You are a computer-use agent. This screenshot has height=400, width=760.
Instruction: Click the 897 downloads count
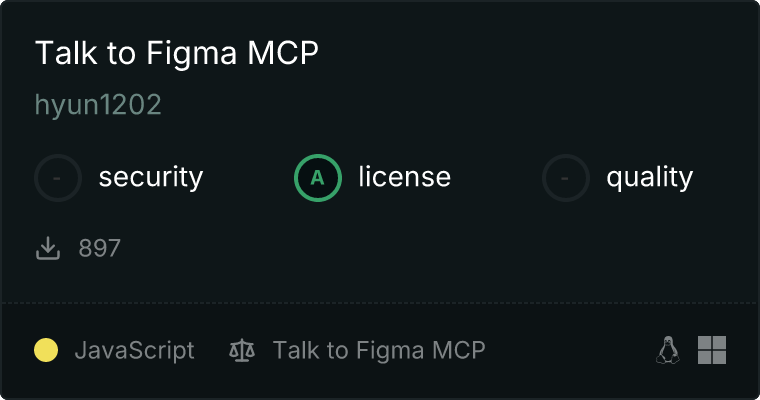[x=100, y=248]
